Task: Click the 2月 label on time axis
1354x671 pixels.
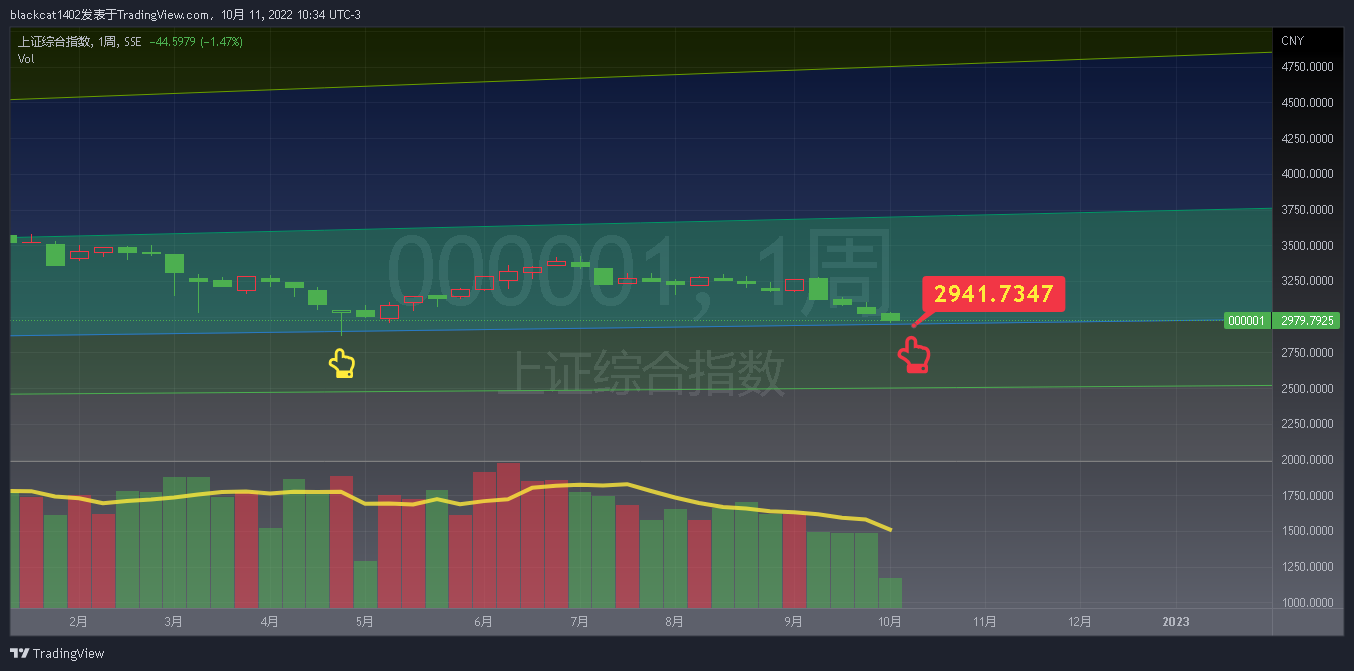Action: pyautogui.click(x=78, y=622)
